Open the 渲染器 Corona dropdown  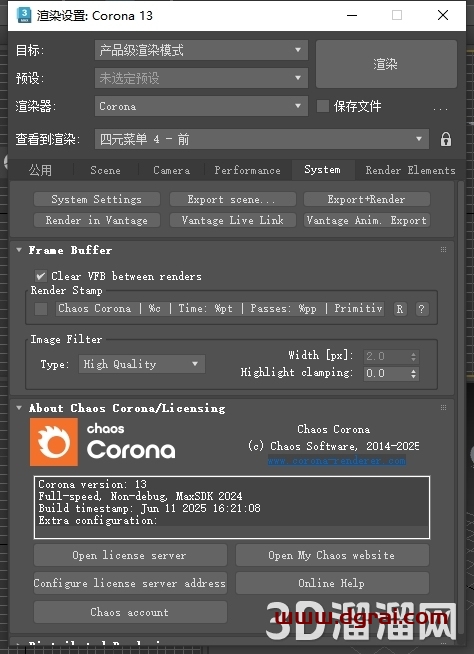click(x=202, y=106)
